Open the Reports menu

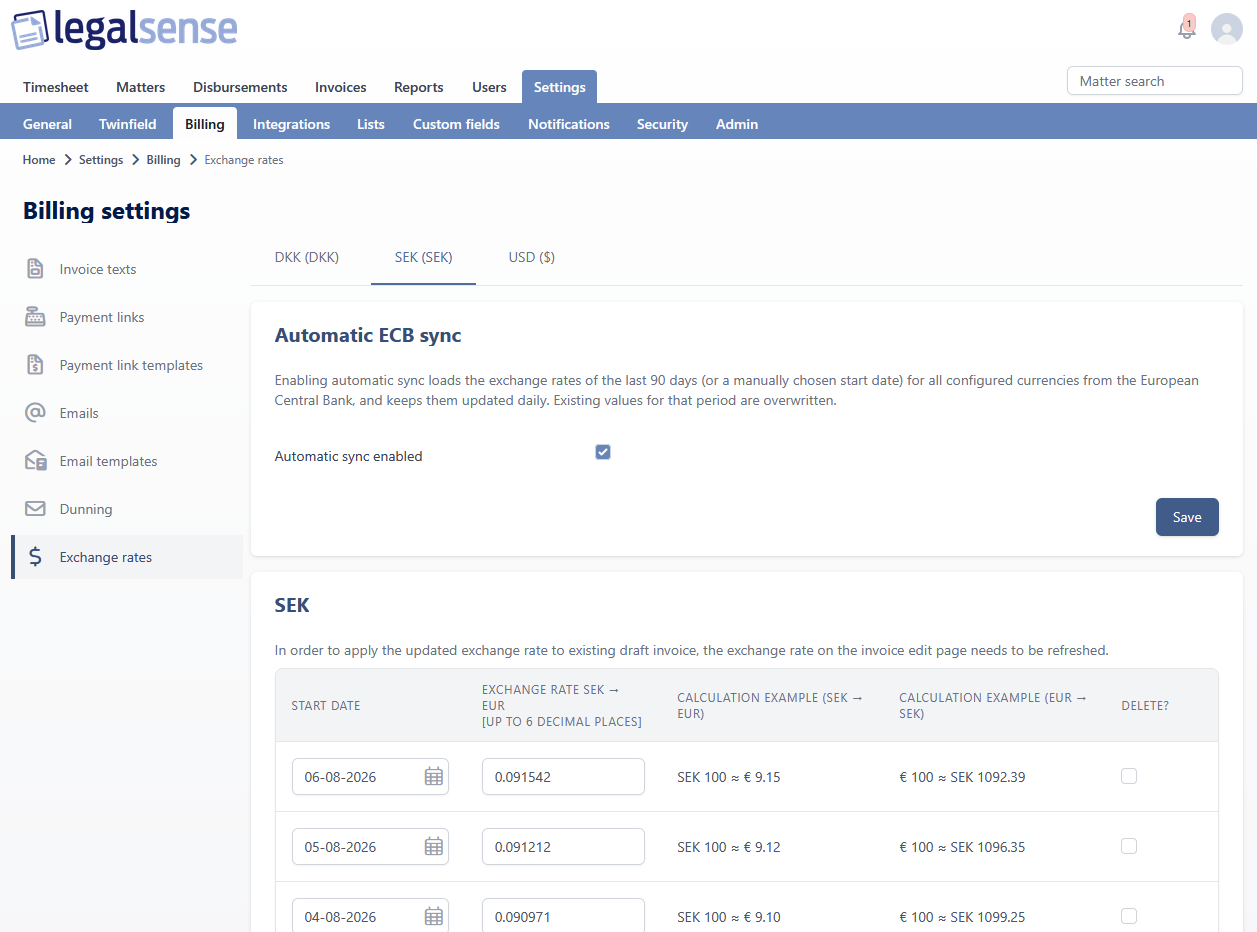coord(419,87)
